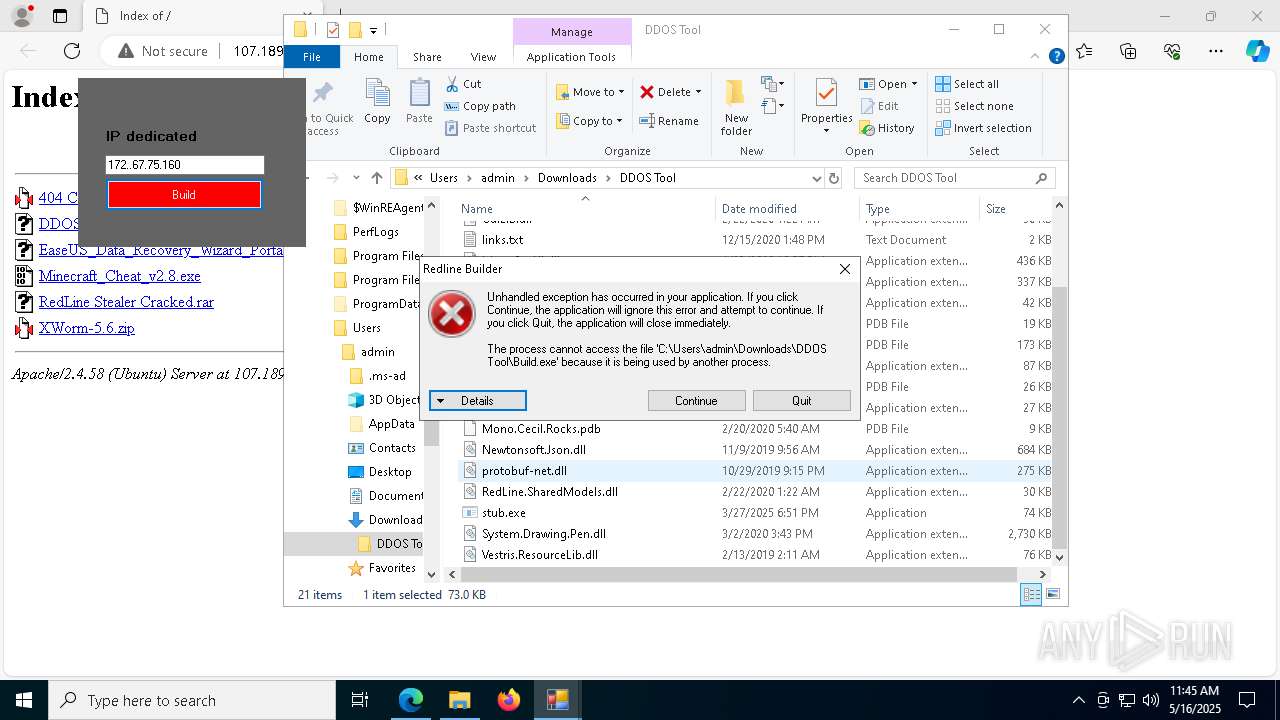The height and width of the screenshot is (720, 1280).
Task: Click the admin breadcrumb in address bar
Action: point(497,178)
